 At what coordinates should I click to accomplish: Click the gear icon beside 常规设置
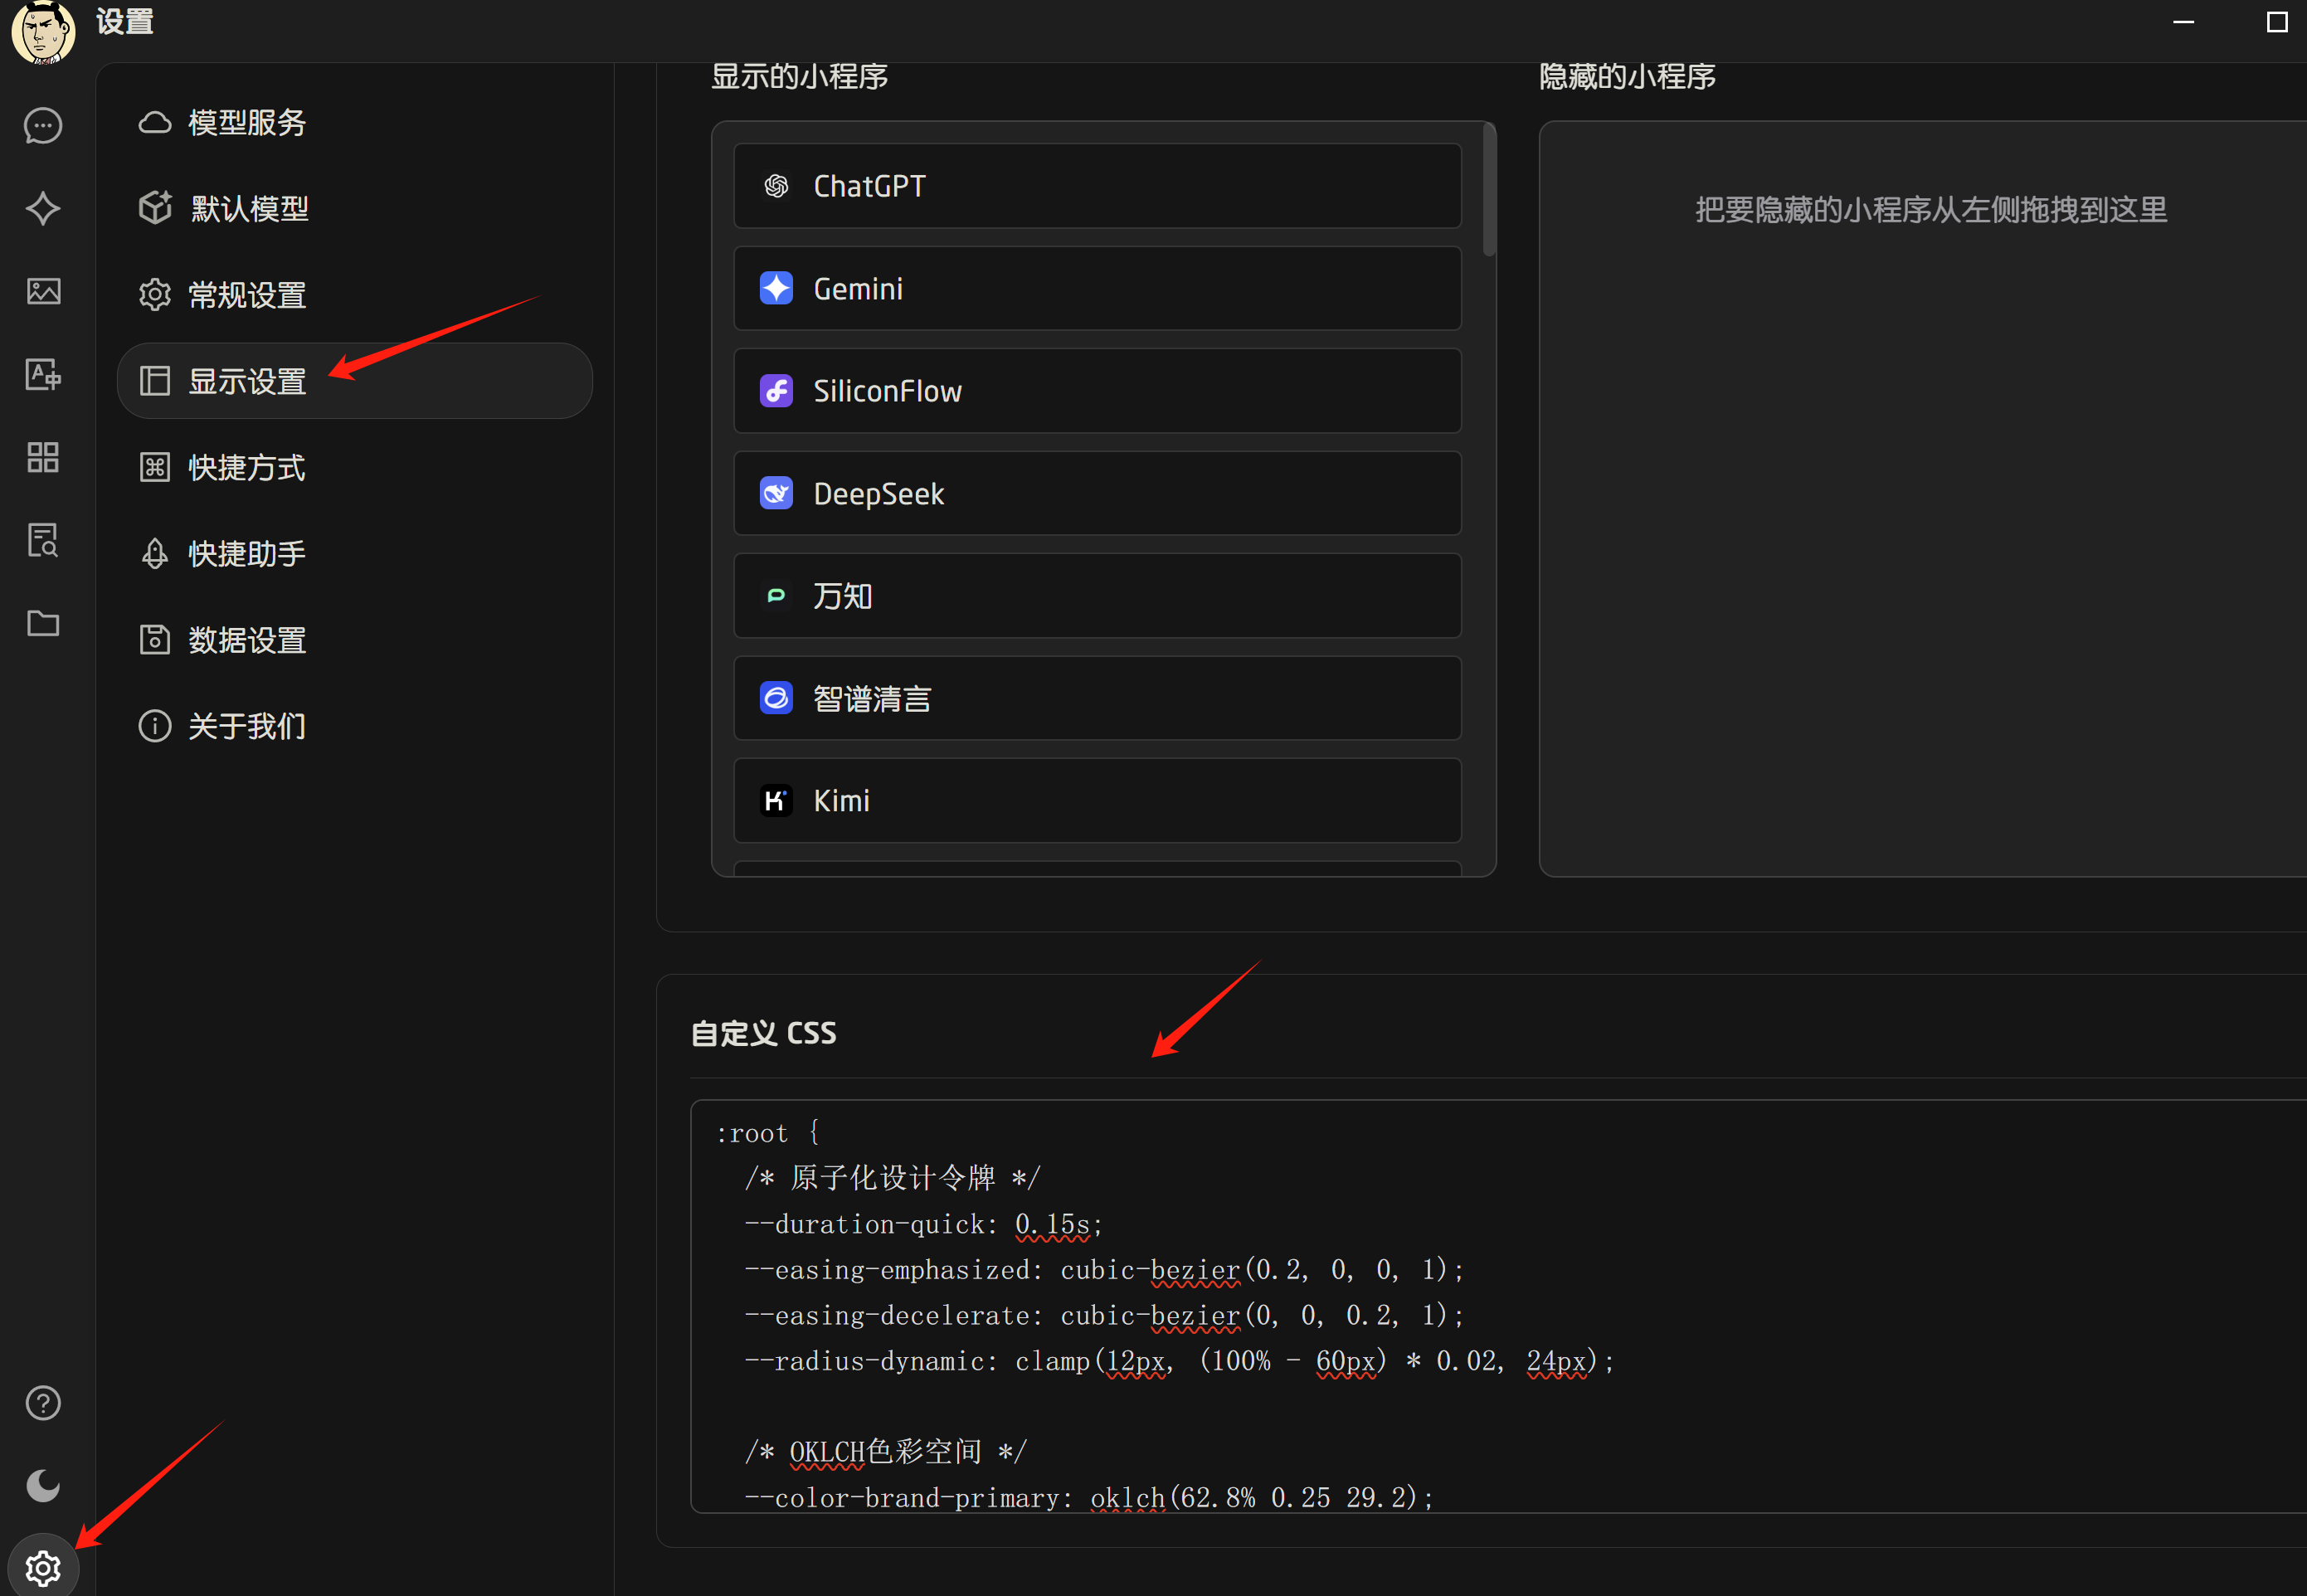155,295
